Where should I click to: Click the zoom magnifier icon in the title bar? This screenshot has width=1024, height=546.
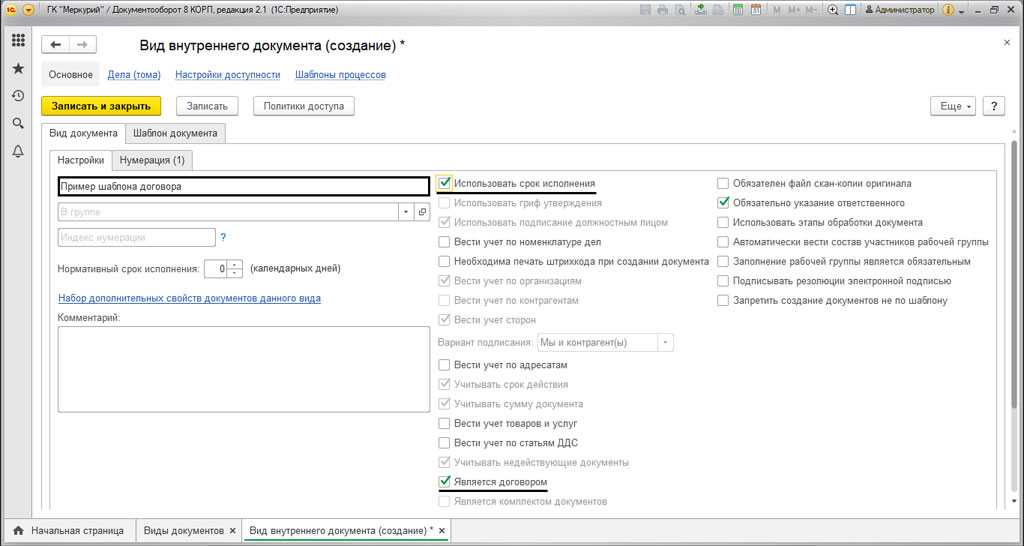[832, 10]
